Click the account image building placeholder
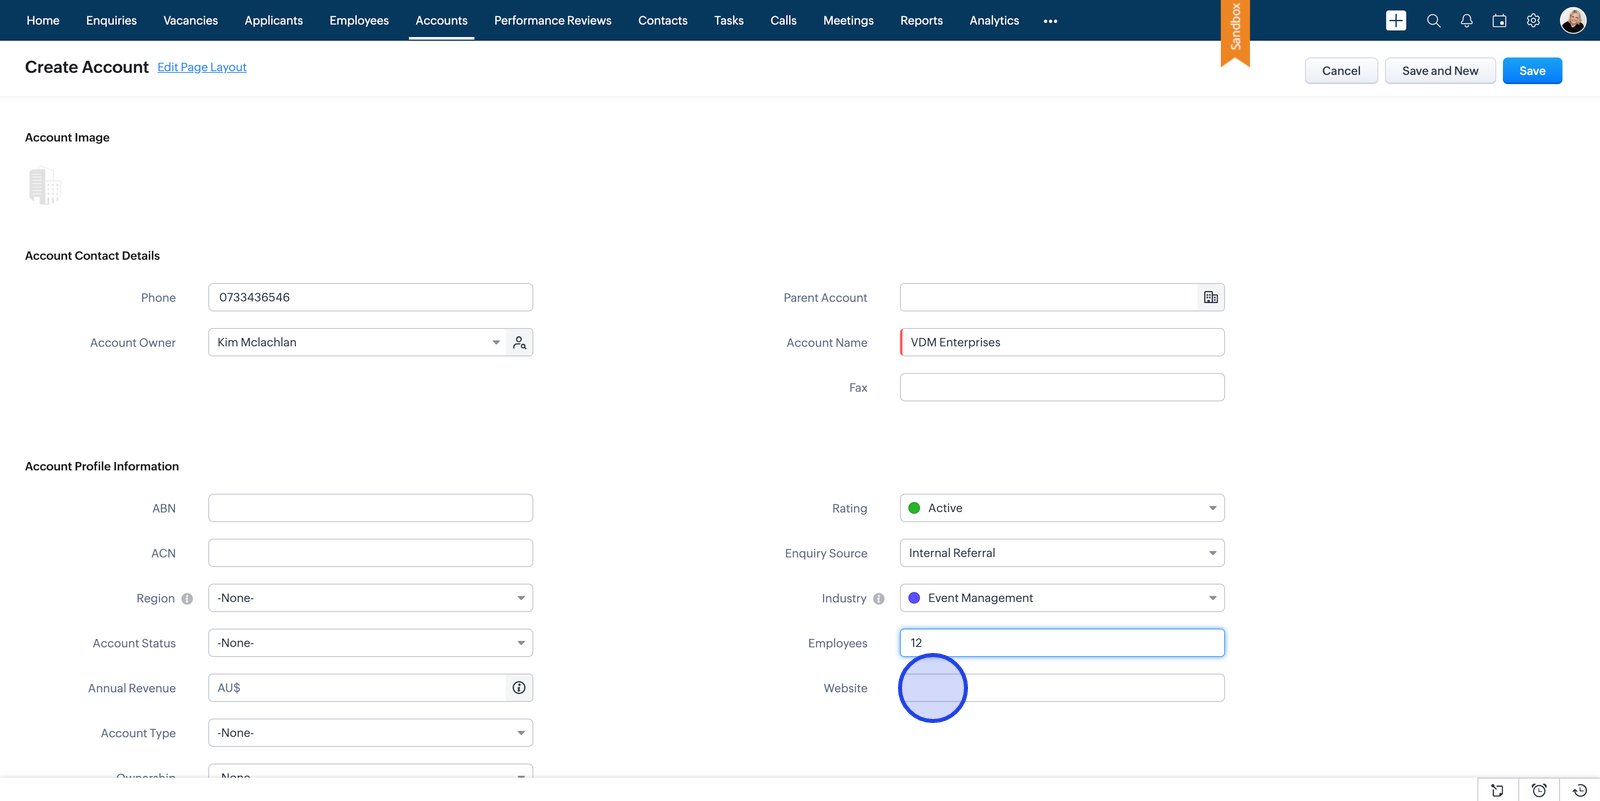The image size is (1600, 801). point(44,186)
